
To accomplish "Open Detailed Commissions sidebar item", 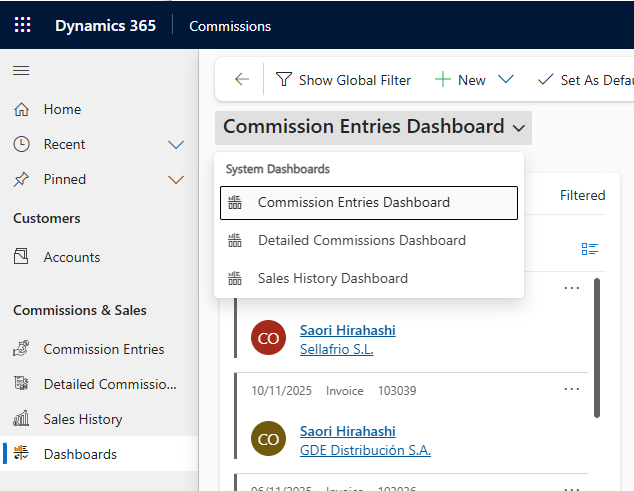I will (99, 384).
